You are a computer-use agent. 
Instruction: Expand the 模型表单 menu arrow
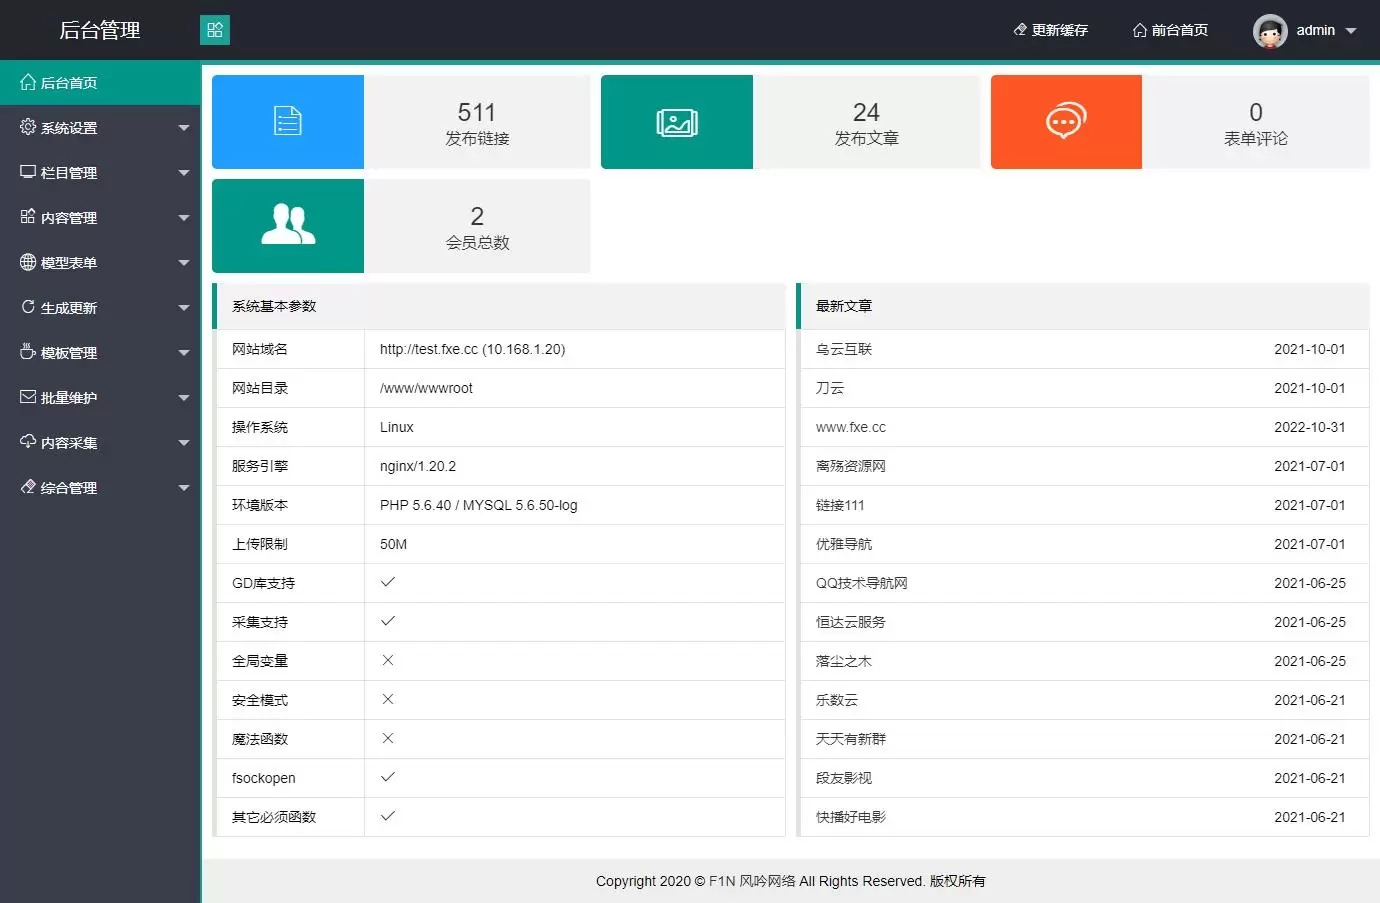183,263
